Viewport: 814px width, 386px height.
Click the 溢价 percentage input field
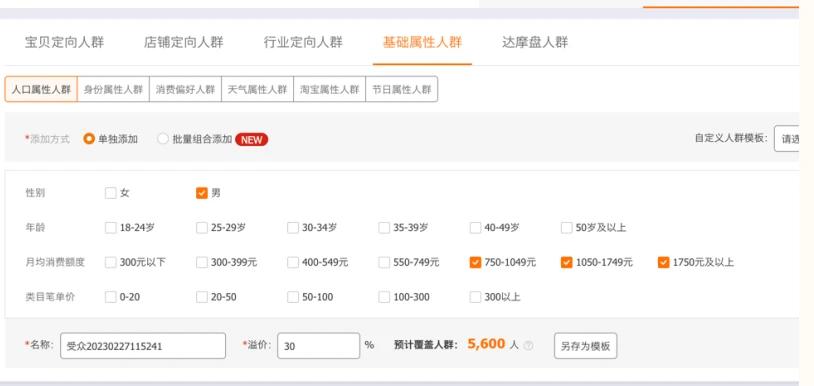tap(319, 346)
